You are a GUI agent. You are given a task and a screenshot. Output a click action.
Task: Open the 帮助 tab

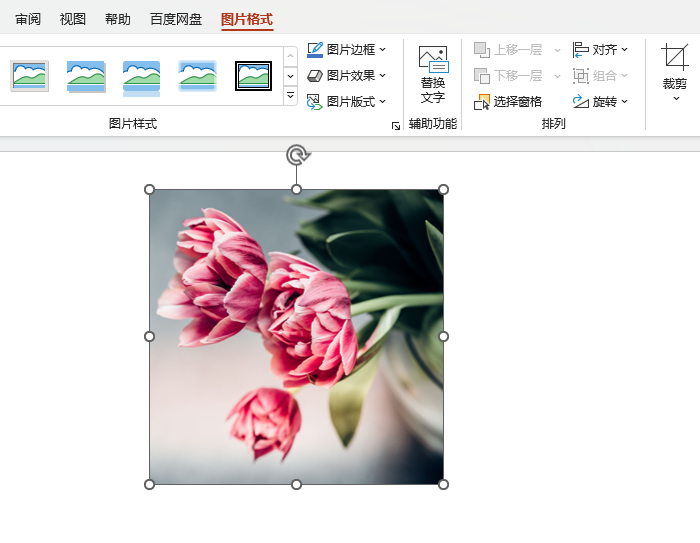click(x=117, y=19)
